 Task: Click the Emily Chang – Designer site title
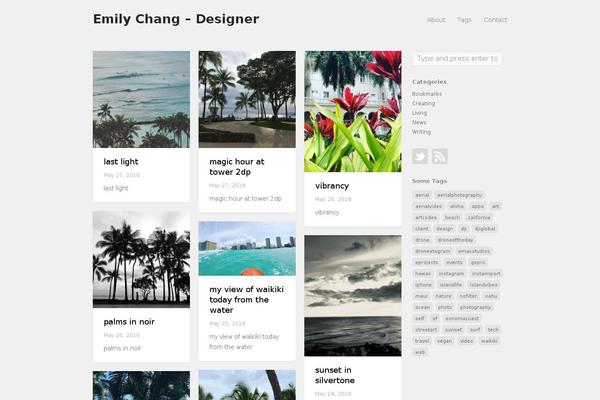coord(176,19)
